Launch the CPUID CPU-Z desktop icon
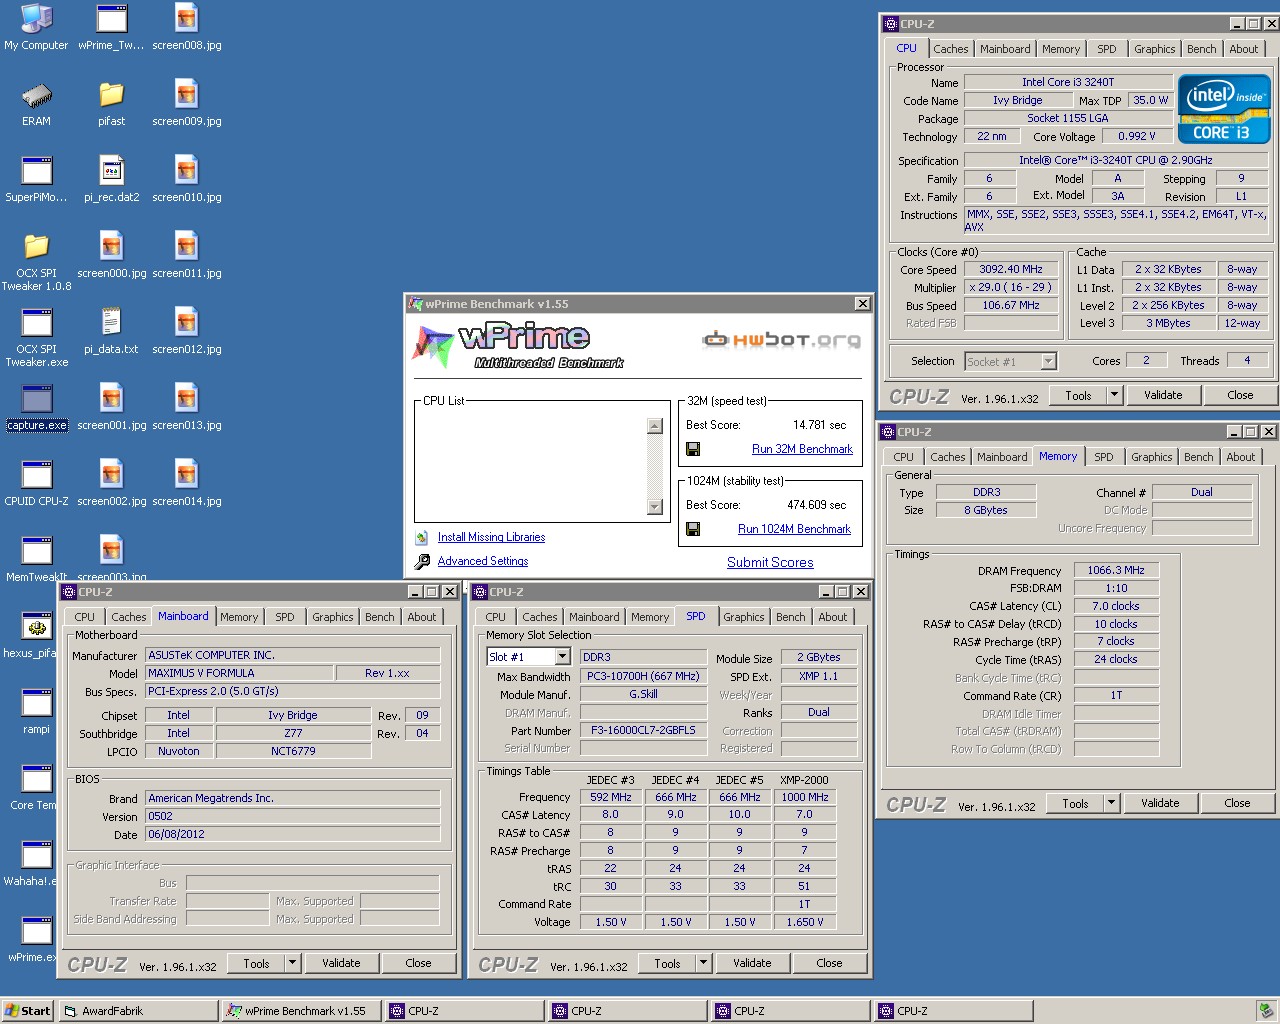Viewport: 1280px width, 1024px height. click(x=36, y=484)
